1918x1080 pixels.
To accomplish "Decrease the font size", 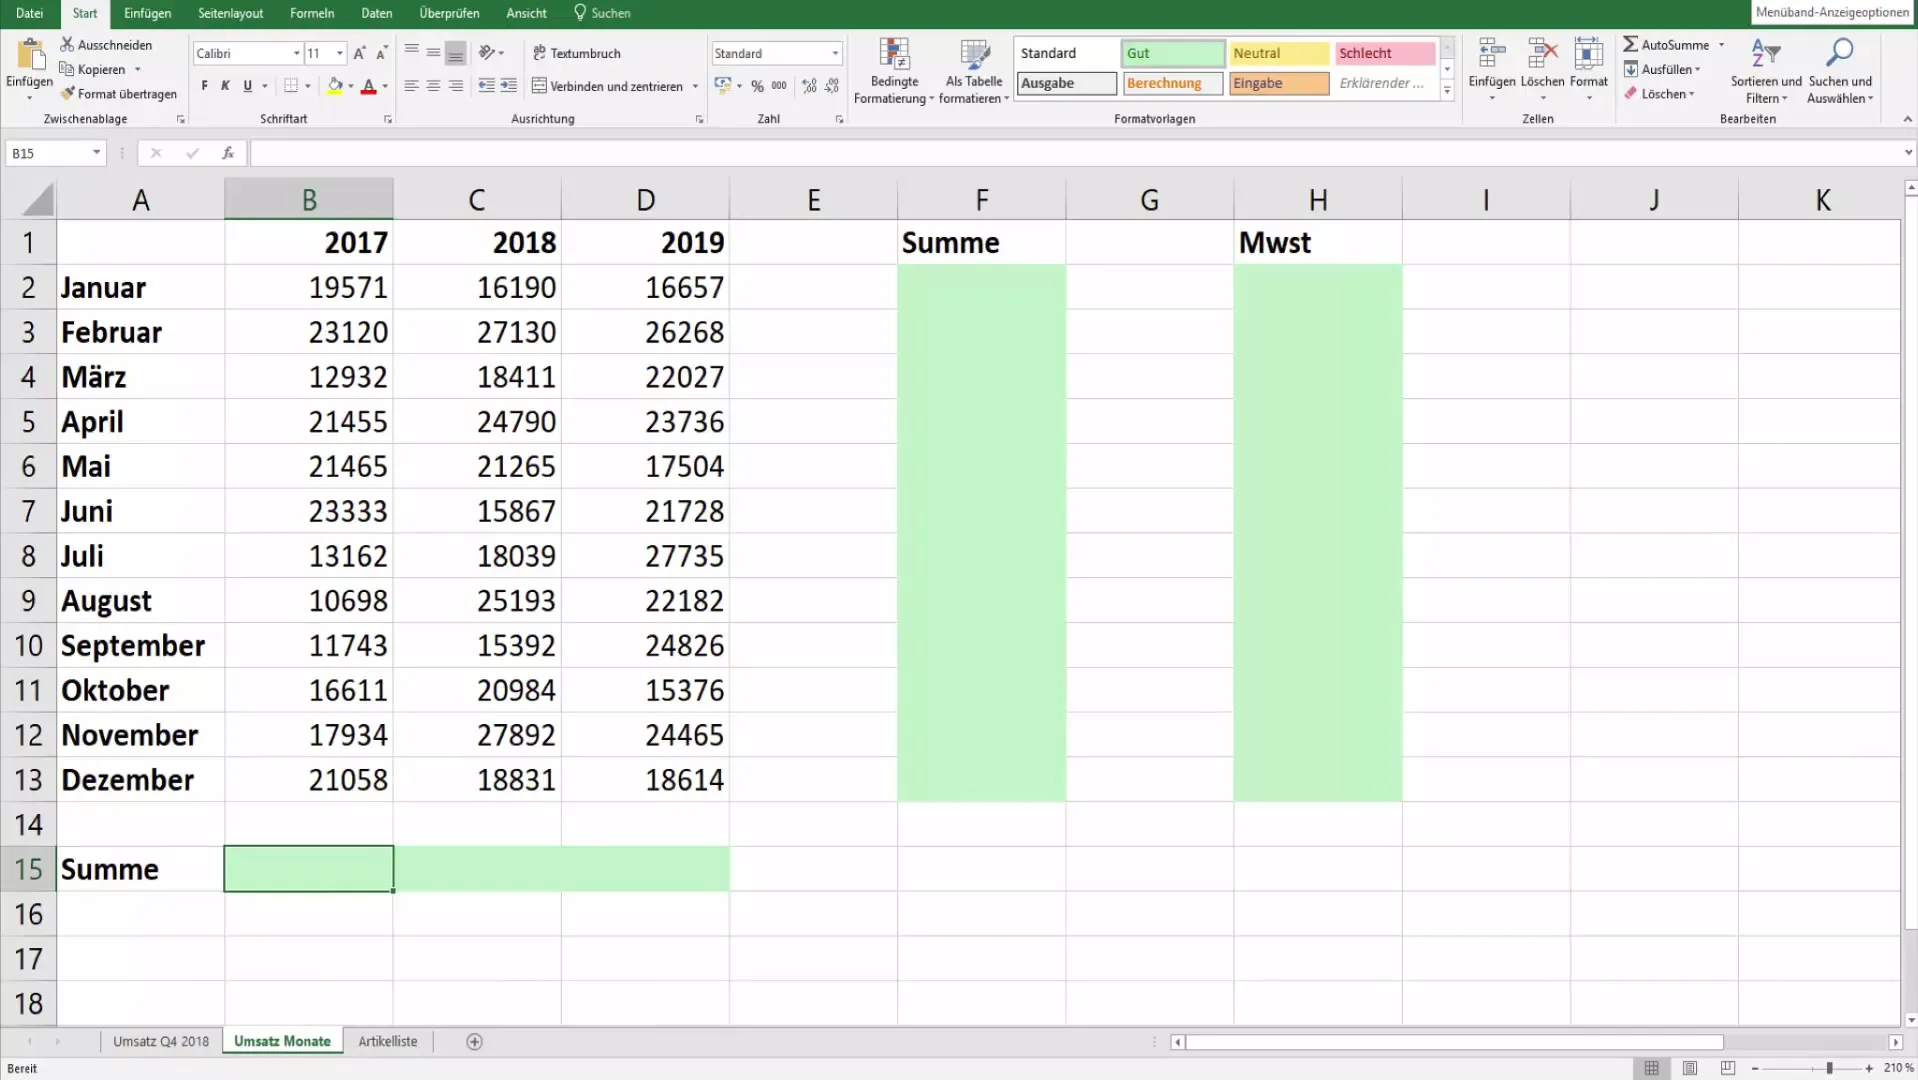I will coord(382,53).
